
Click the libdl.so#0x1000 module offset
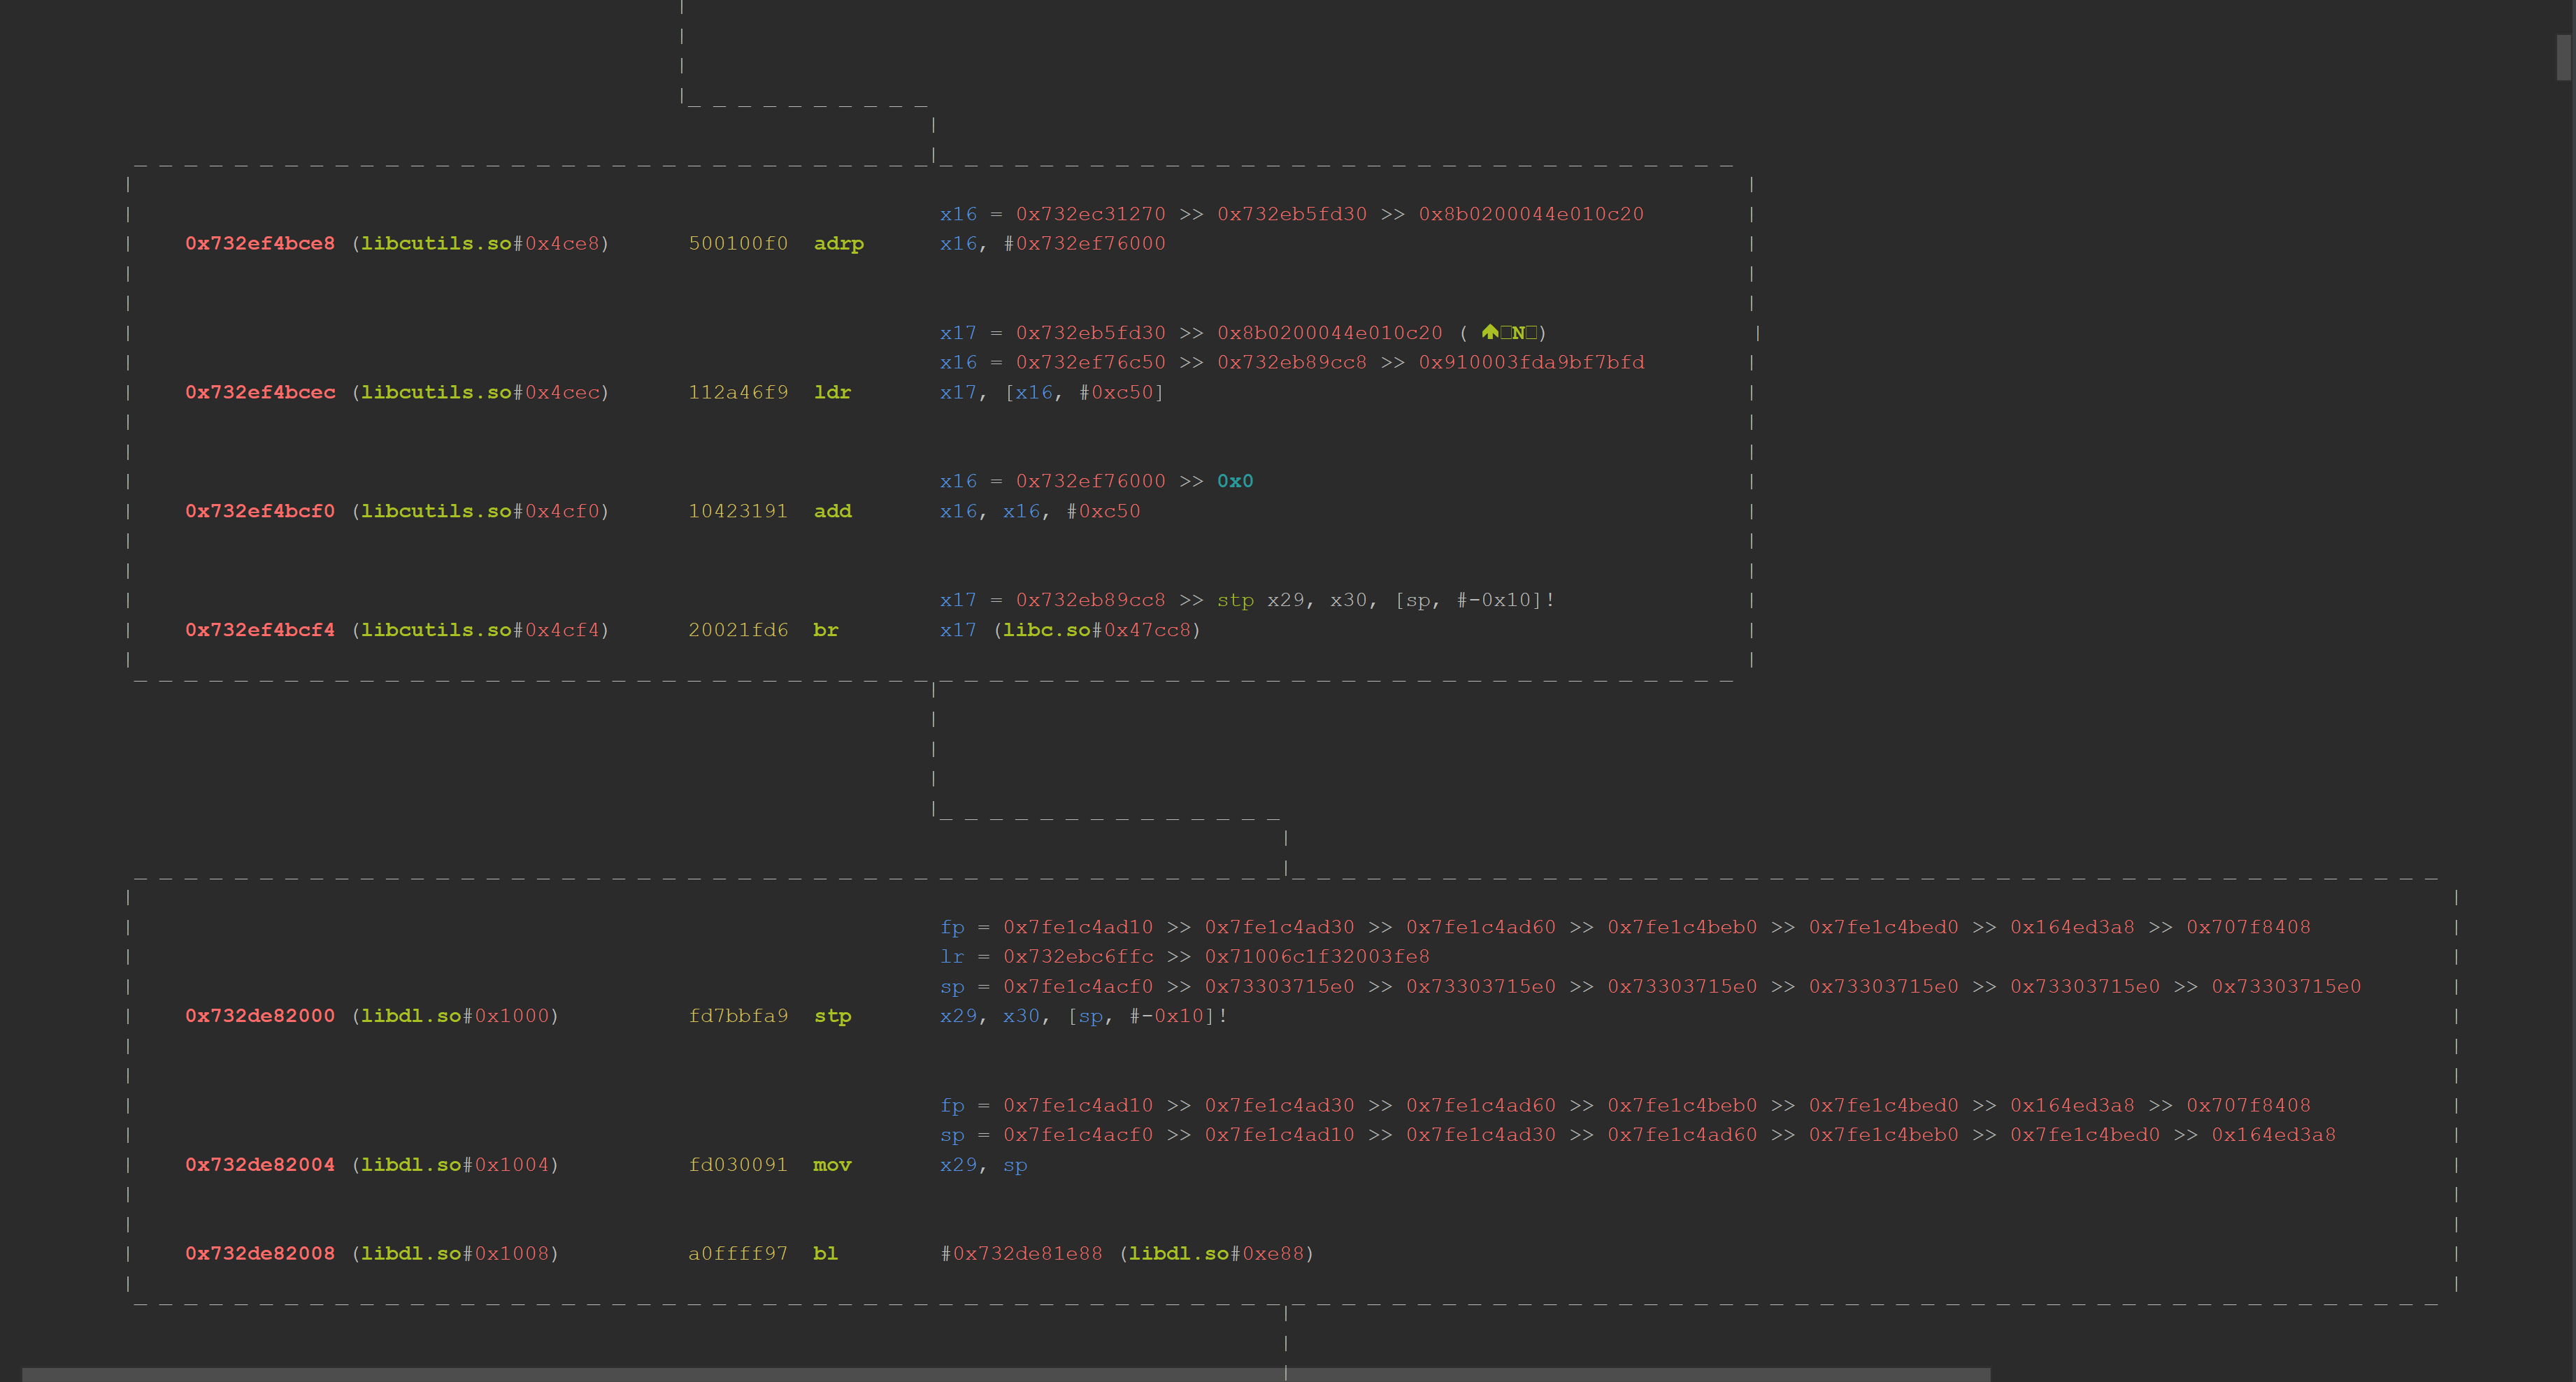[455, 1017]
